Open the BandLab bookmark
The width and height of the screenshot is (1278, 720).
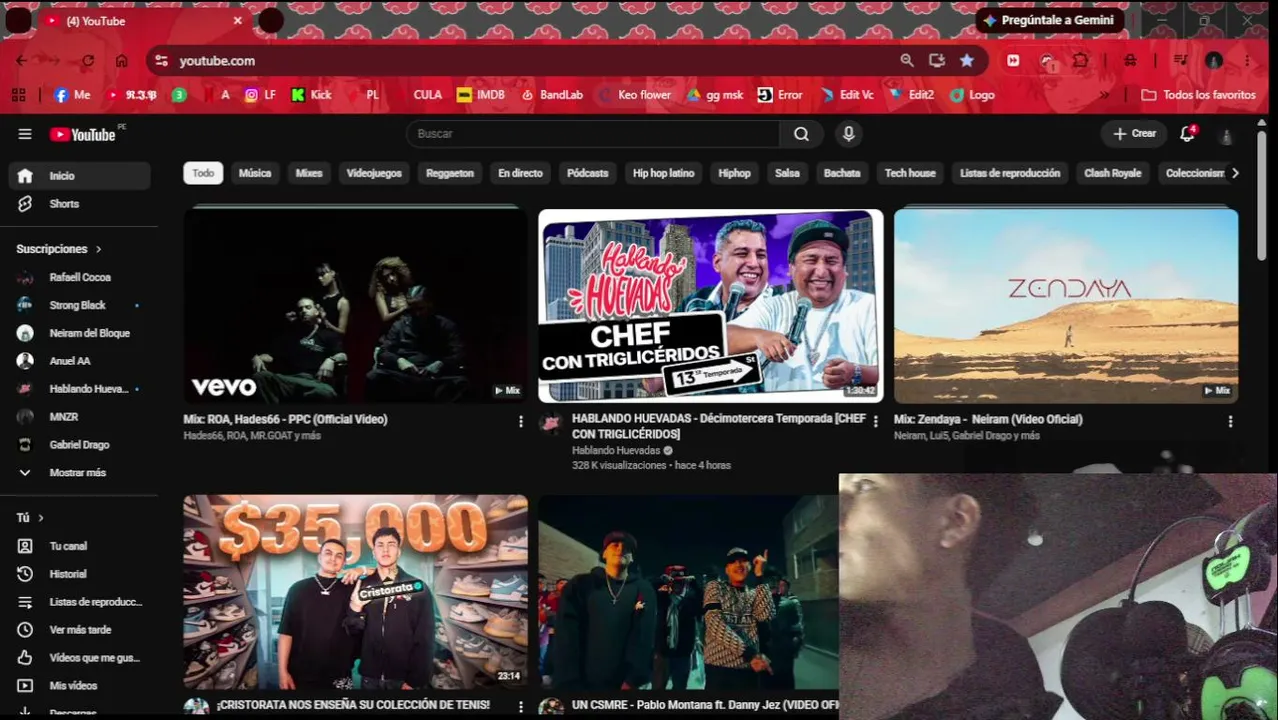coord(552,95)
